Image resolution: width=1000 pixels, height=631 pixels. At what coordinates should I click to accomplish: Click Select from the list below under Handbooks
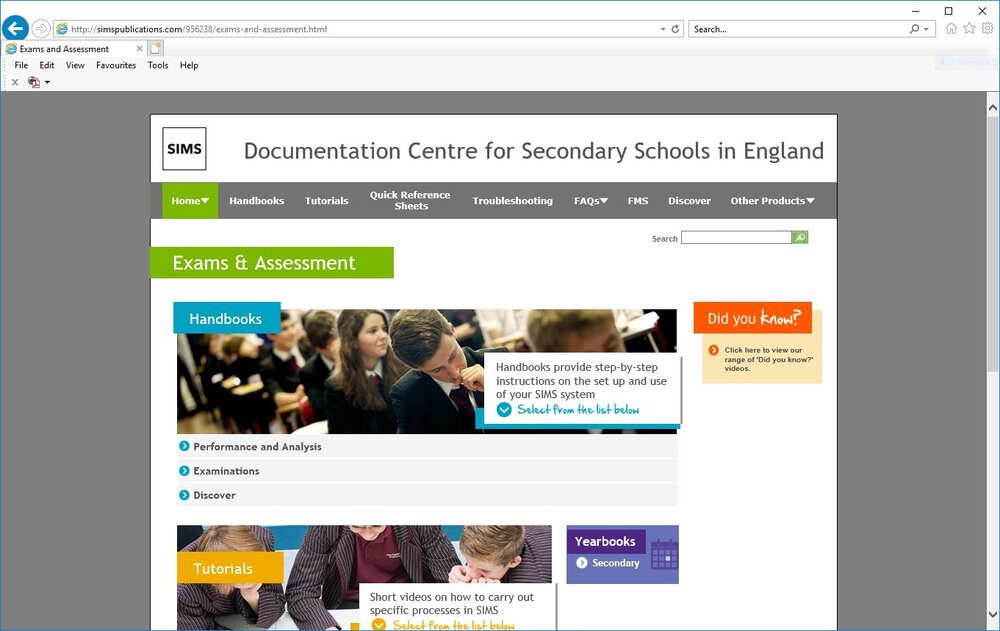coord(578,410)
